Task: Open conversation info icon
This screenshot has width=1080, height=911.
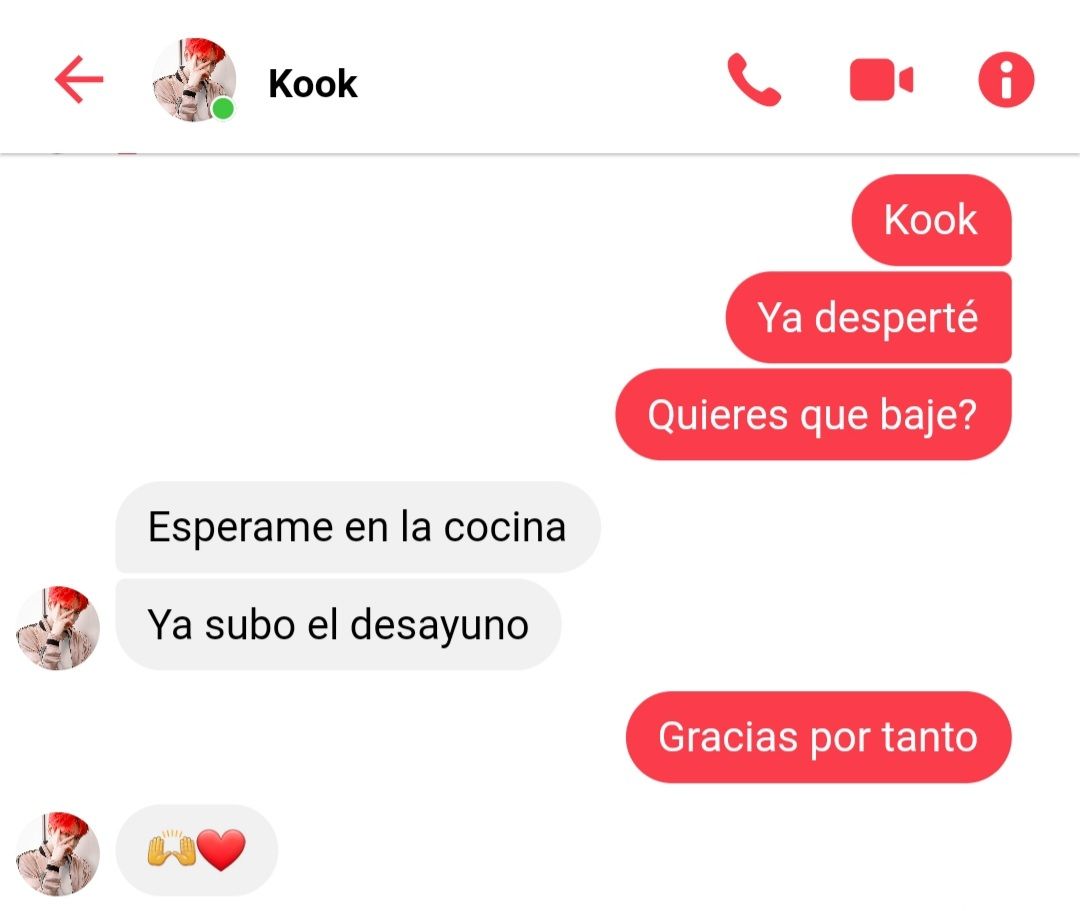Action: click(1006, 80)
